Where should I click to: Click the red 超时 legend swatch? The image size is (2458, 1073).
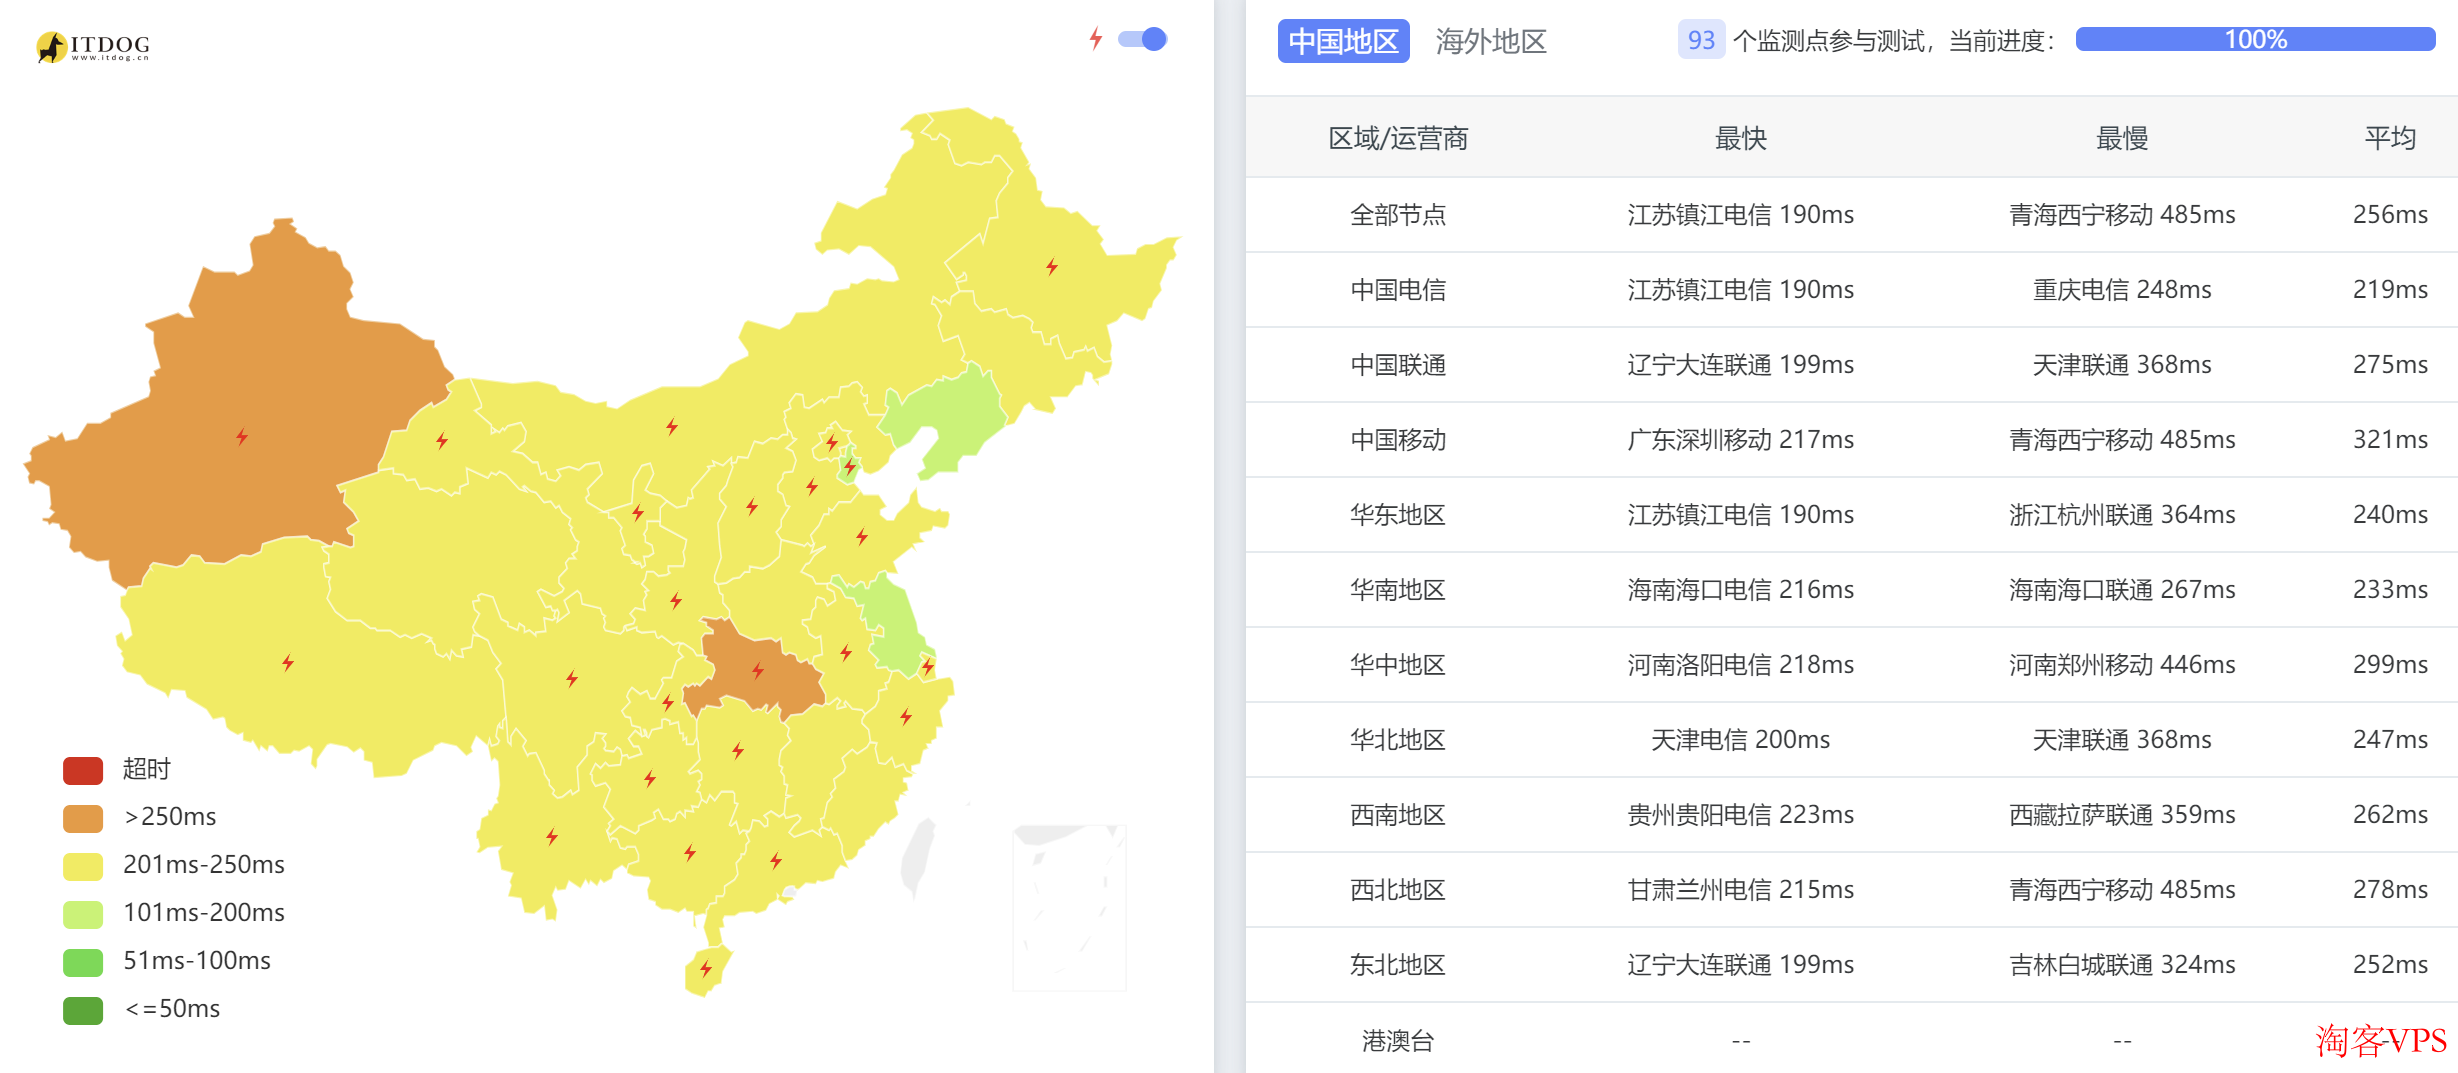tap(83, 770)
